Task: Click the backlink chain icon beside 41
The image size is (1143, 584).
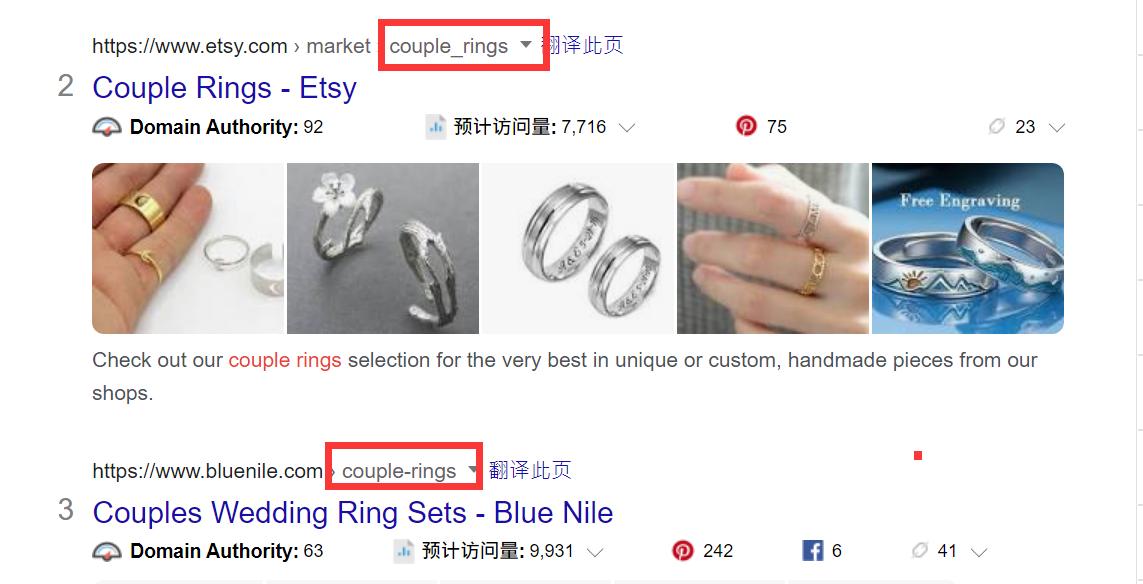Action: click(x=919, y=550)
